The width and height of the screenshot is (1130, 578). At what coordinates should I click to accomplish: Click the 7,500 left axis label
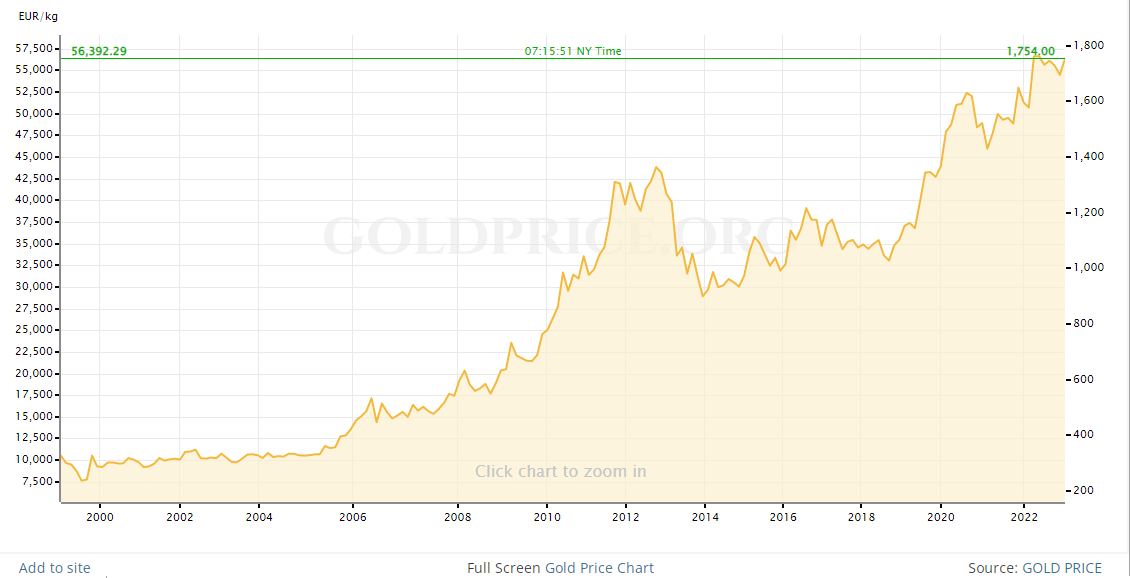click(39, 482)
